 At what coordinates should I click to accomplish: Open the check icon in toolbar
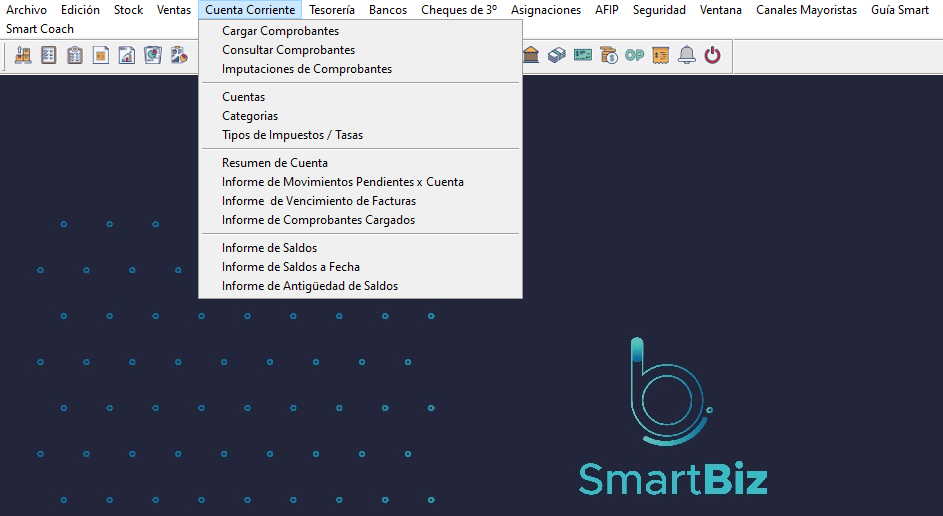(x=583, y=56)
